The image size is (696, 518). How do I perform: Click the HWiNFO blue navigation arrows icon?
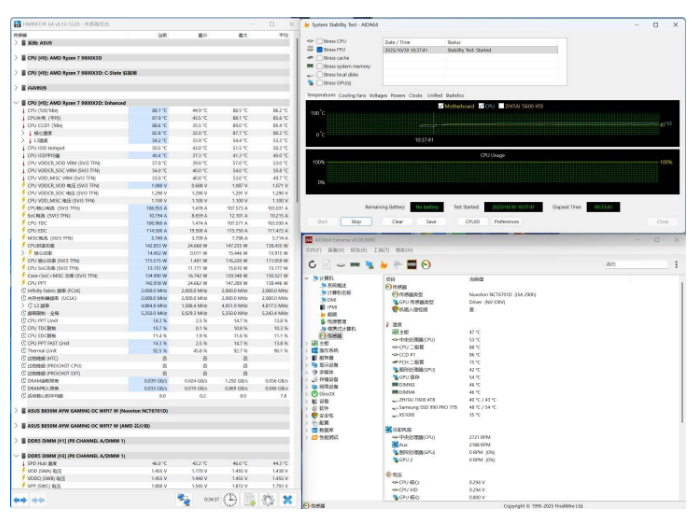point(22,498)
